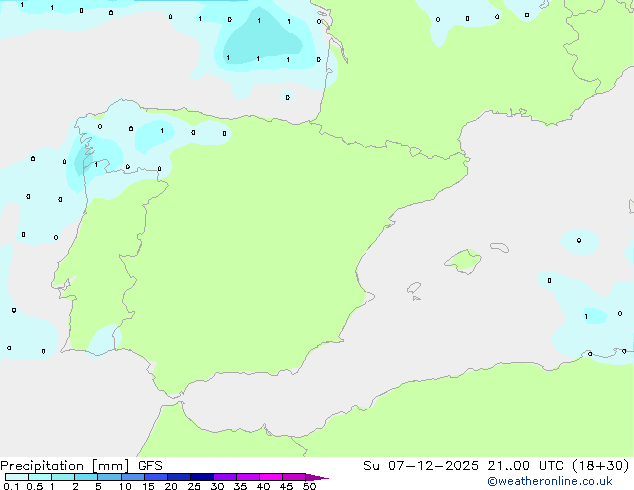The width and height of the screenshot is (634, 490).
Task: Click the "Precipitation [mm] GFS" title text
Action: tap(81, 466)
